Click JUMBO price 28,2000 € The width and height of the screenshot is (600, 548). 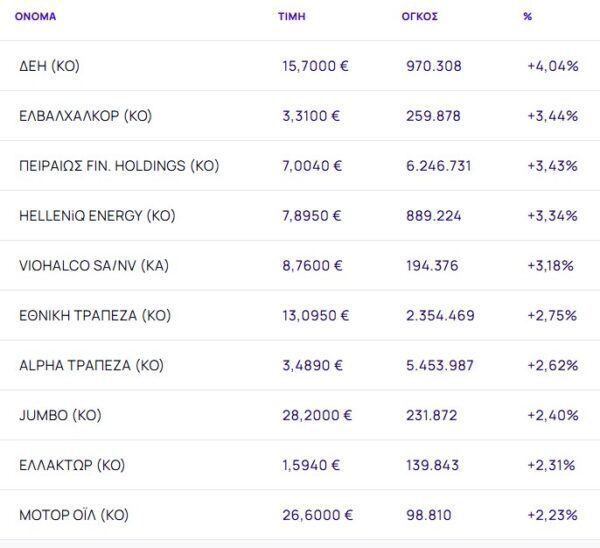point(317,416)
